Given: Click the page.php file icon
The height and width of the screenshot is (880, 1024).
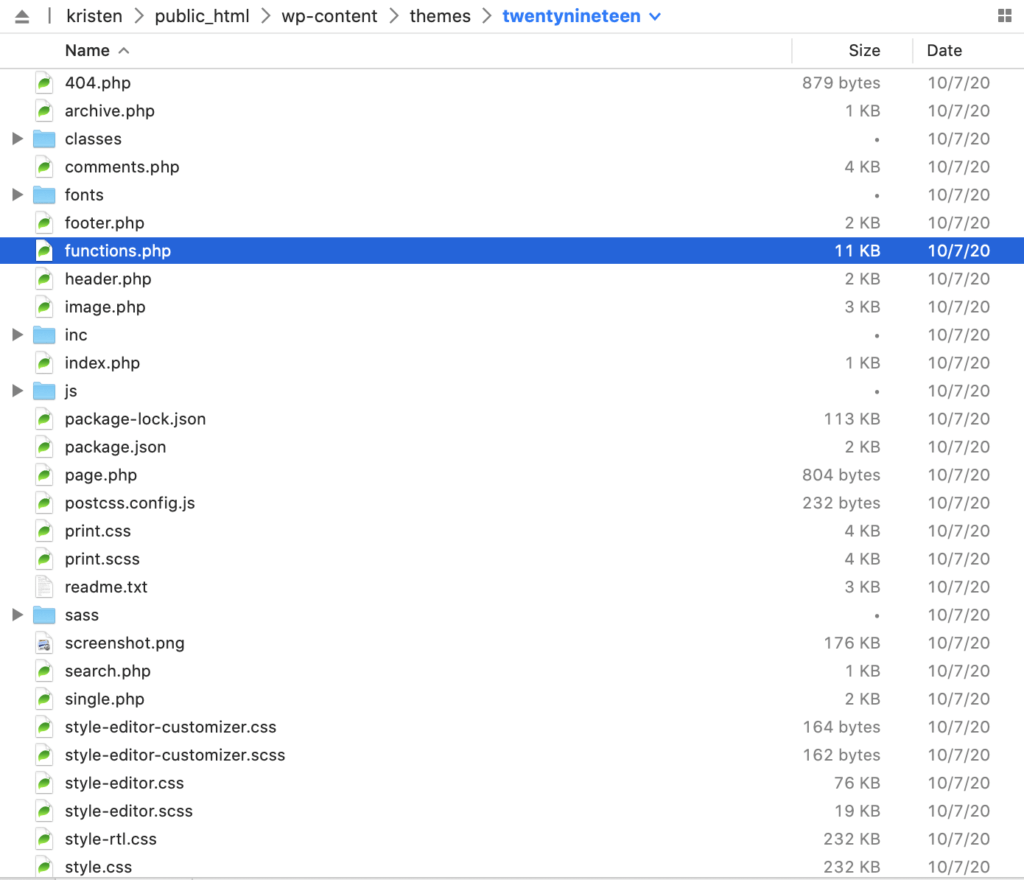Looking at the screenshot, I should [x=44, y=475].
